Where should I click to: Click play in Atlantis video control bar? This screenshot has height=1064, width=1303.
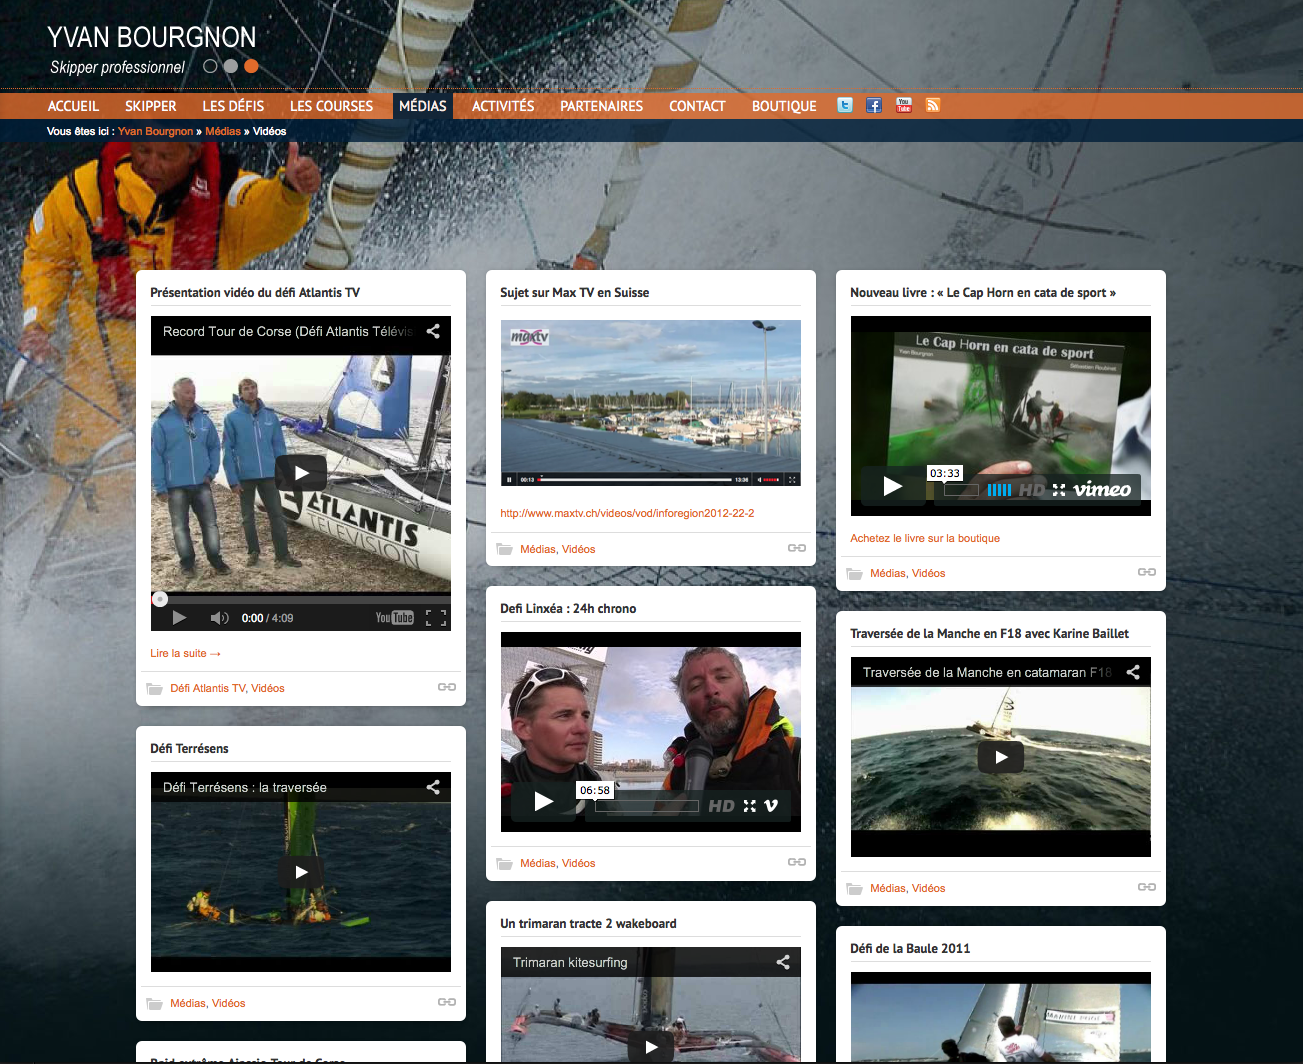tap(179, 618)
